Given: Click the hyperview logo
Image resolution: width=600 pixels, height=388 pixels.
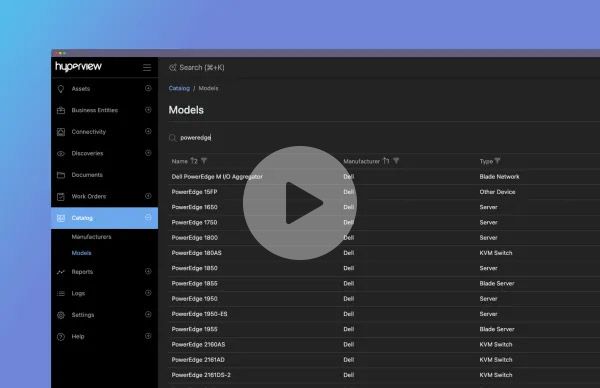Looking at the screenshot, I should point(78,67).
